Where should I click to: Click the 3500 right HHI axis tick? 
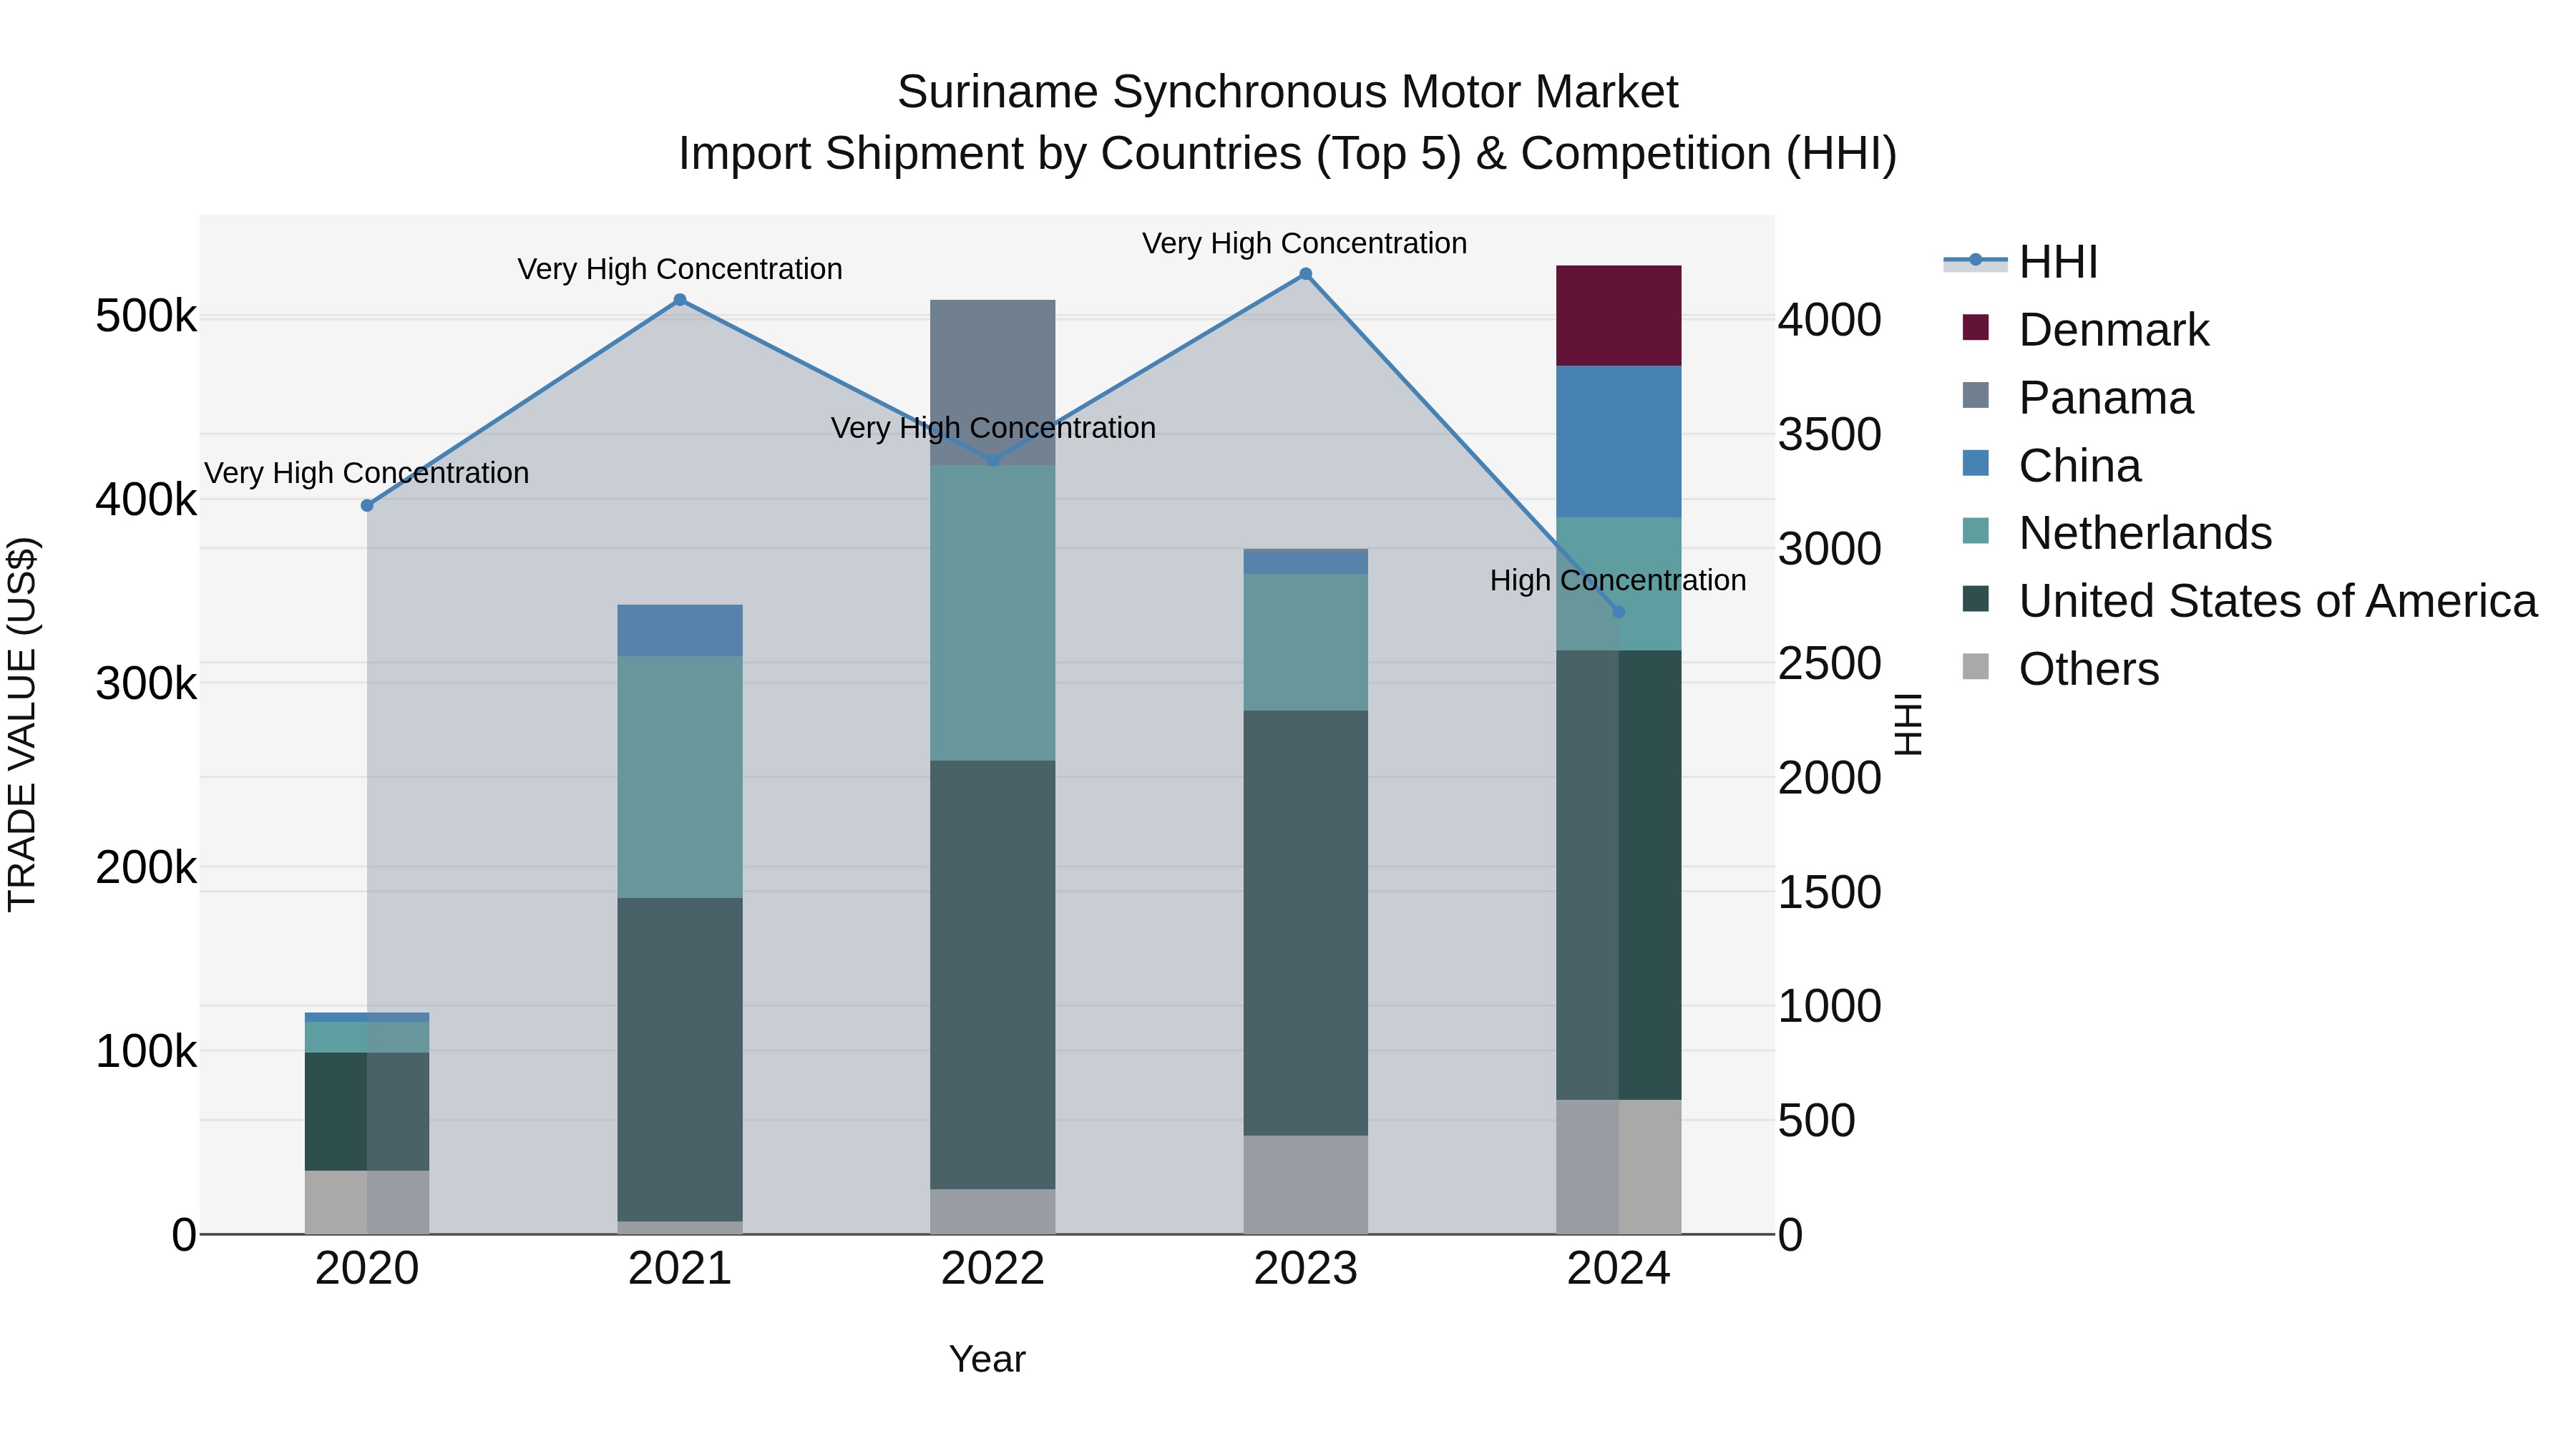tap(1830, 434)
